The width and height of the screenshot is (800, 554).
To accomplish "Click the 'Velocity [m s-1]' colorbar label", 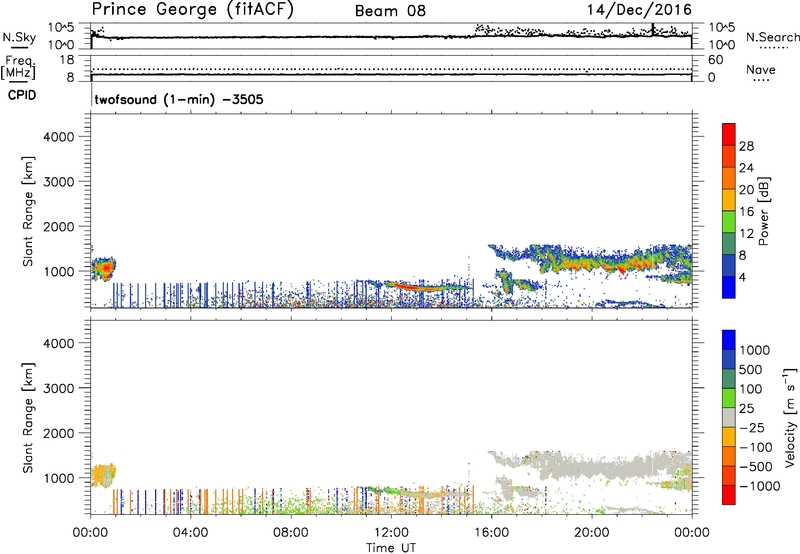I will [x=790, y=417].
